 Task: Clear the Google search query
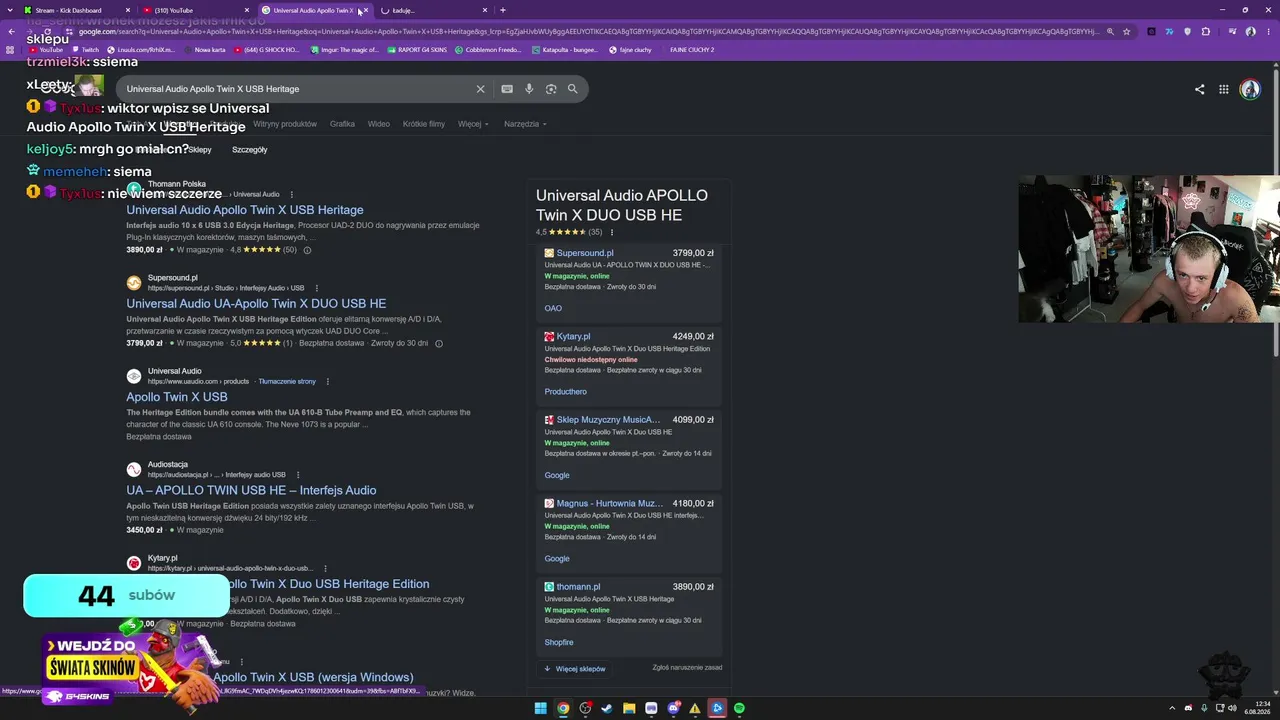[480, 89]
